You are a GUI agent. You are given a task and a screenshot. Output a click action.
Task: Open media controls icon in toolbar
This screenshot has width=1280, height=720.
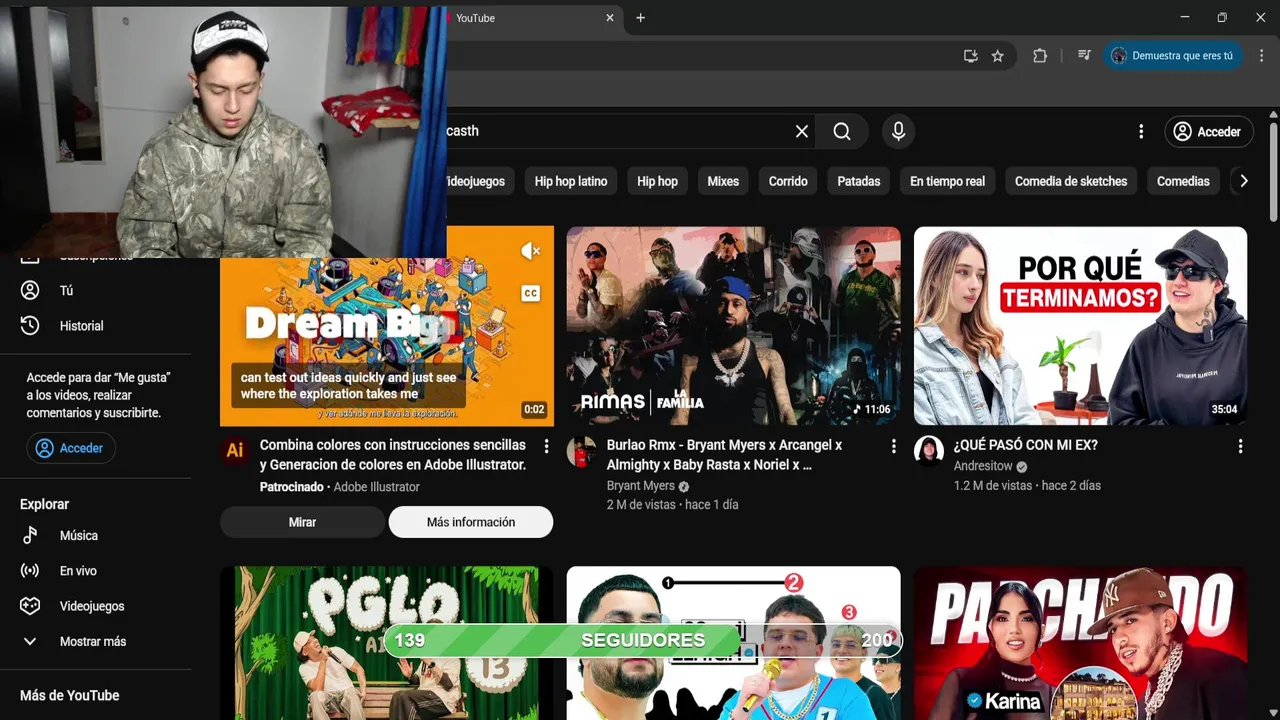pos(1084,56)
